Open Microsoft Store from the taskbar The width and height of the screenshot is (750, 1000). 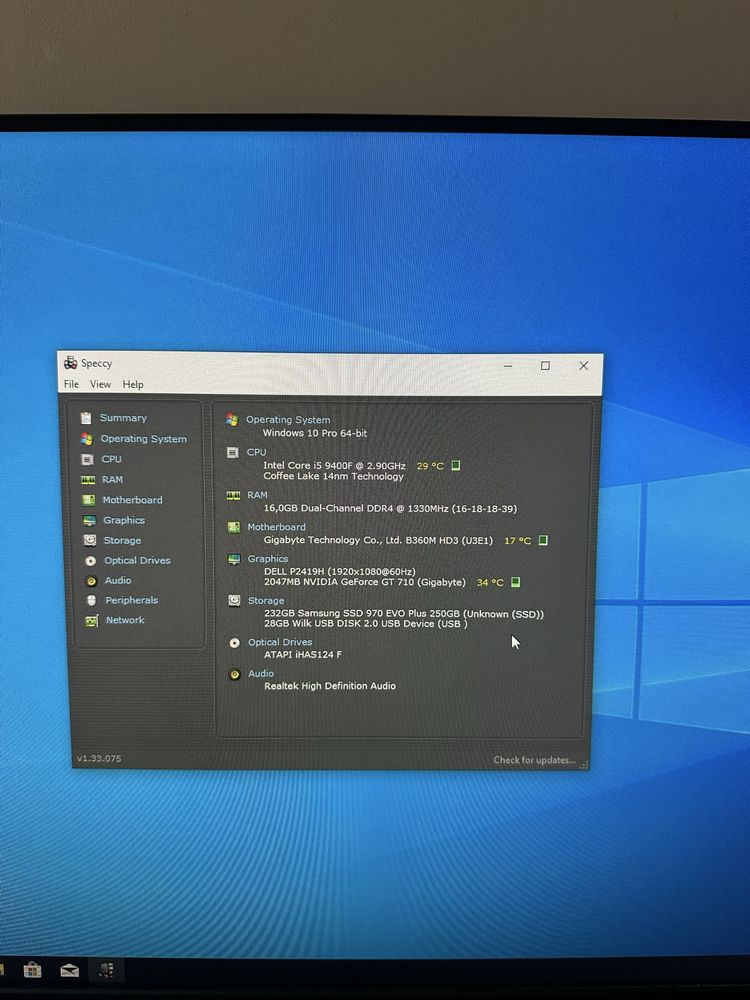[32, 970]
